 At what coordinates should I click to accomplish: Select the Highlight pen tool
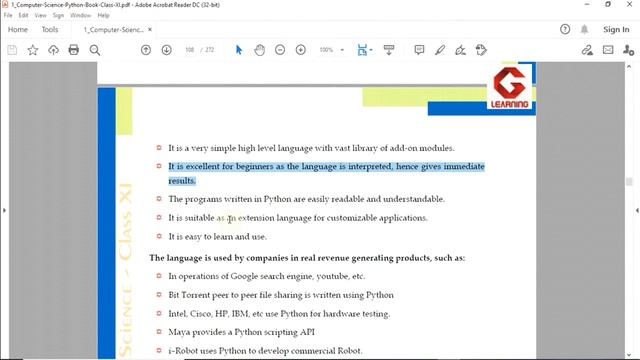[x=440, y=50]
